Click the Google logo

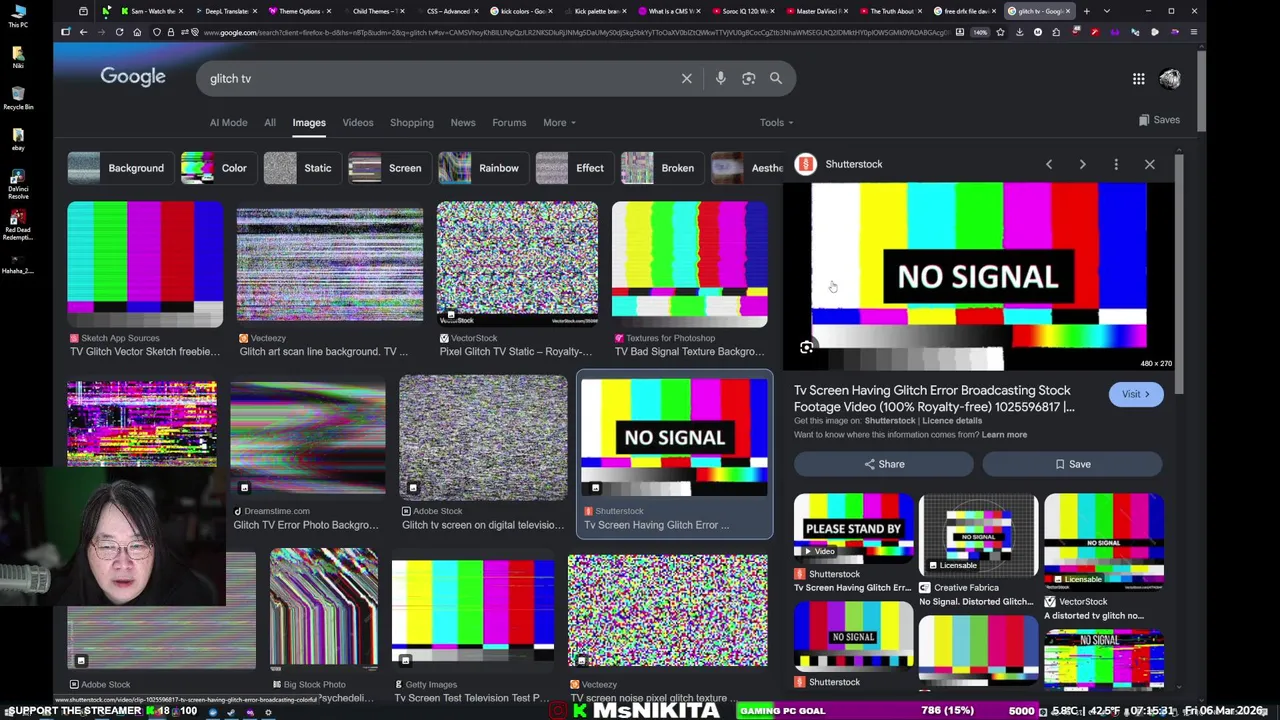(x=133, y=77)
